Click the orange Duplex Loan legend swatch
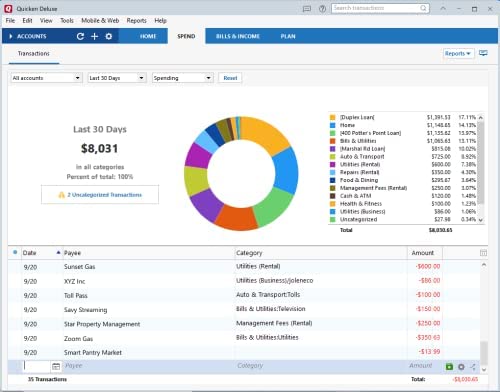Image resolution: width=500 pixels, height=392 pixels. [332, 117]
